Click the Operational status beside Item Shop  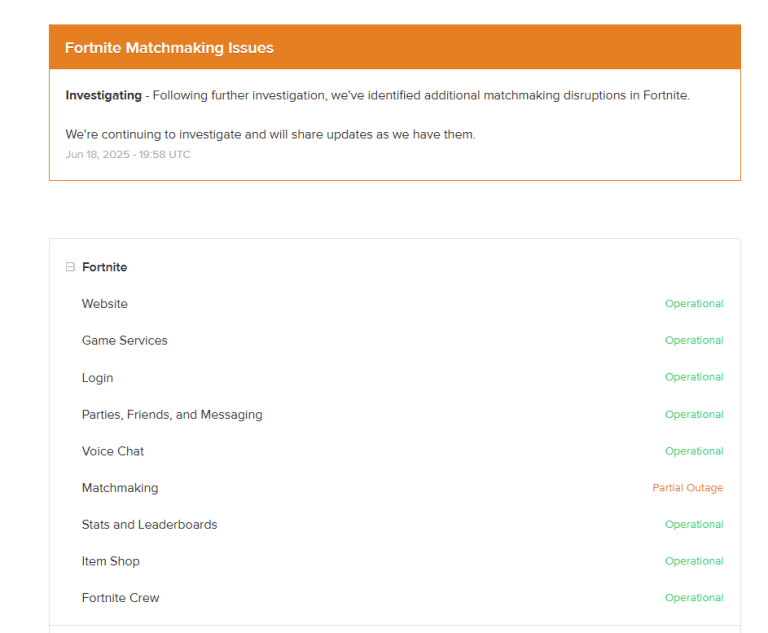pos(694,561)
